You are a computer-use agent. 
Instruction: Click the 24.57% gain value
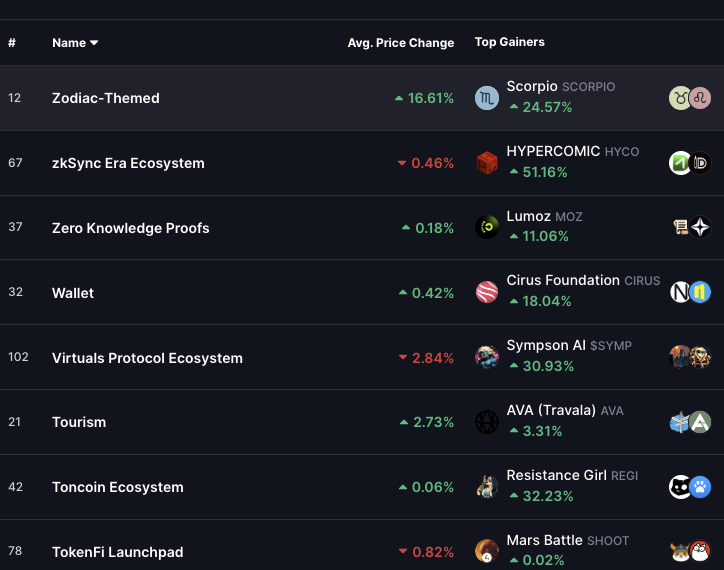[541, 107]
